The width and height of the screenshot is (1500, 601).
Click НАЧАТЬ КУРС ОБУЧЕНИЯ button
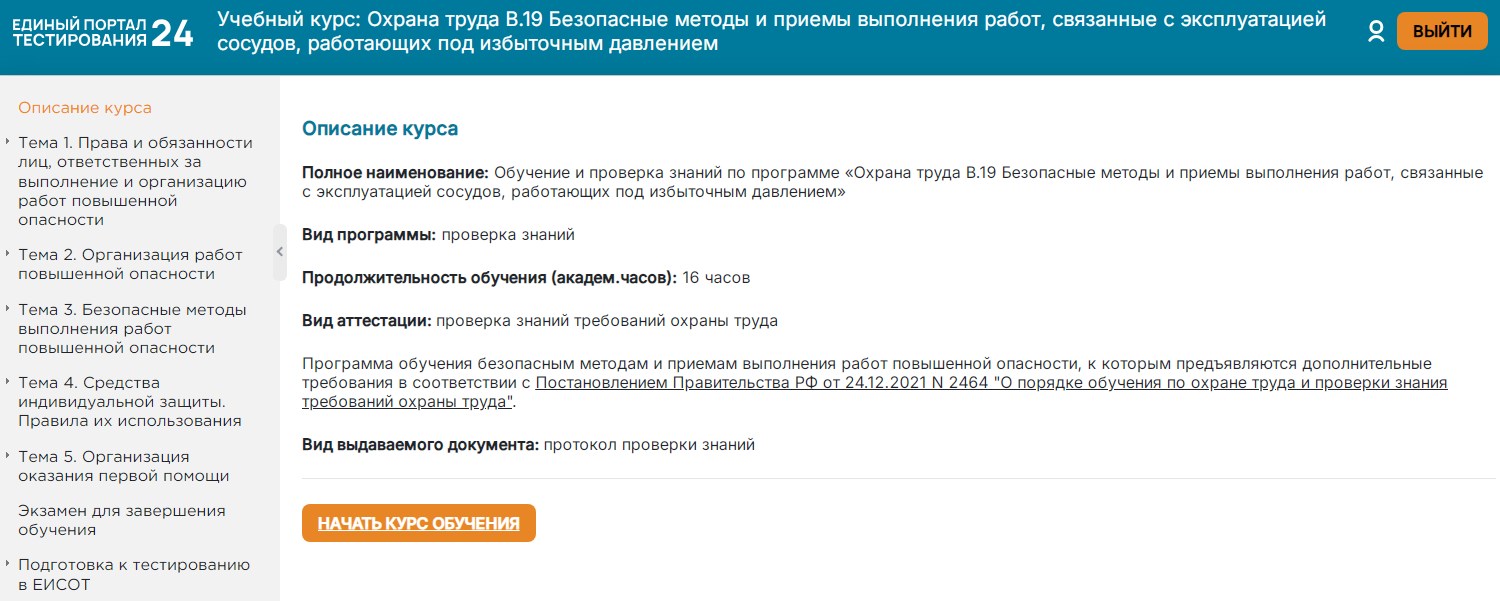click(418, 523)
